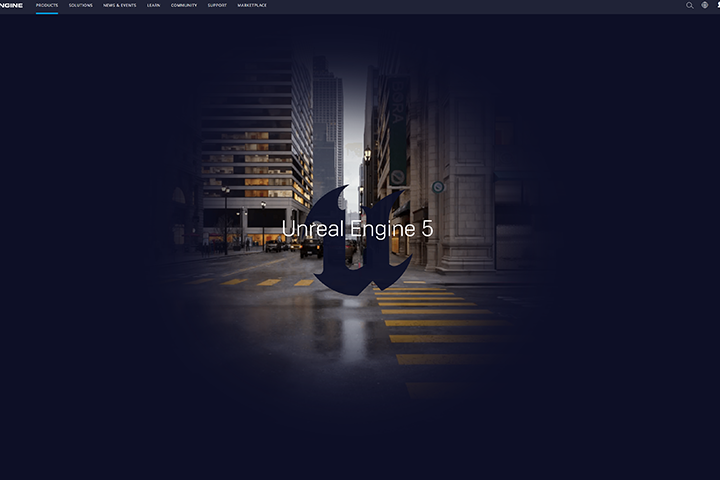
Task: Click the Unreal Engine 5 title
Action: [x=357, y=229]
